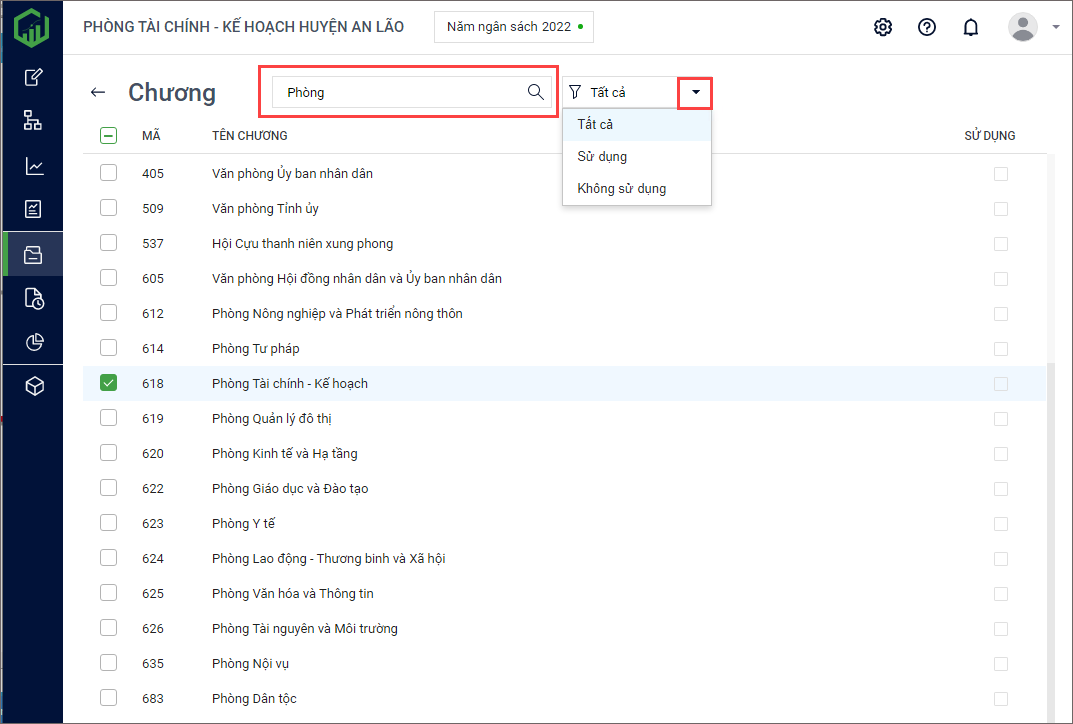Click the back arrow beside Chương
The width and height of the screenshot is (1073, 724).
(98, 92)
